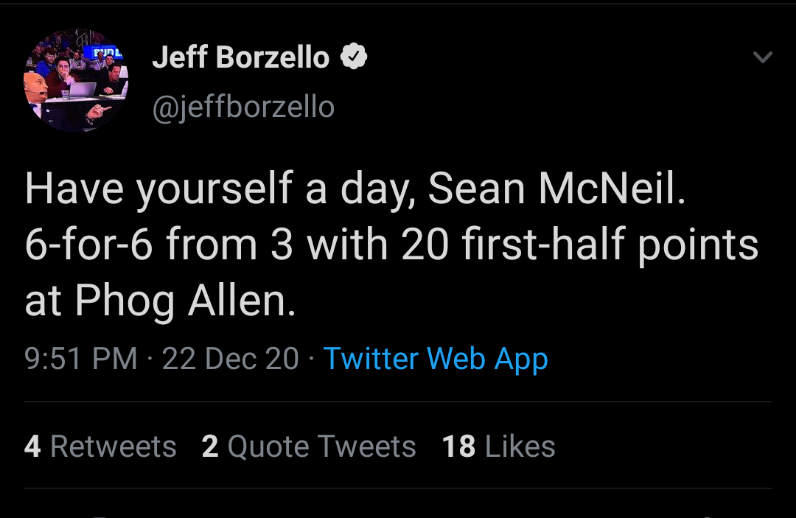The width and height of the screenshot is (796, 518).
Task: Click the number 18 before Likes
Action: [459, 446]
